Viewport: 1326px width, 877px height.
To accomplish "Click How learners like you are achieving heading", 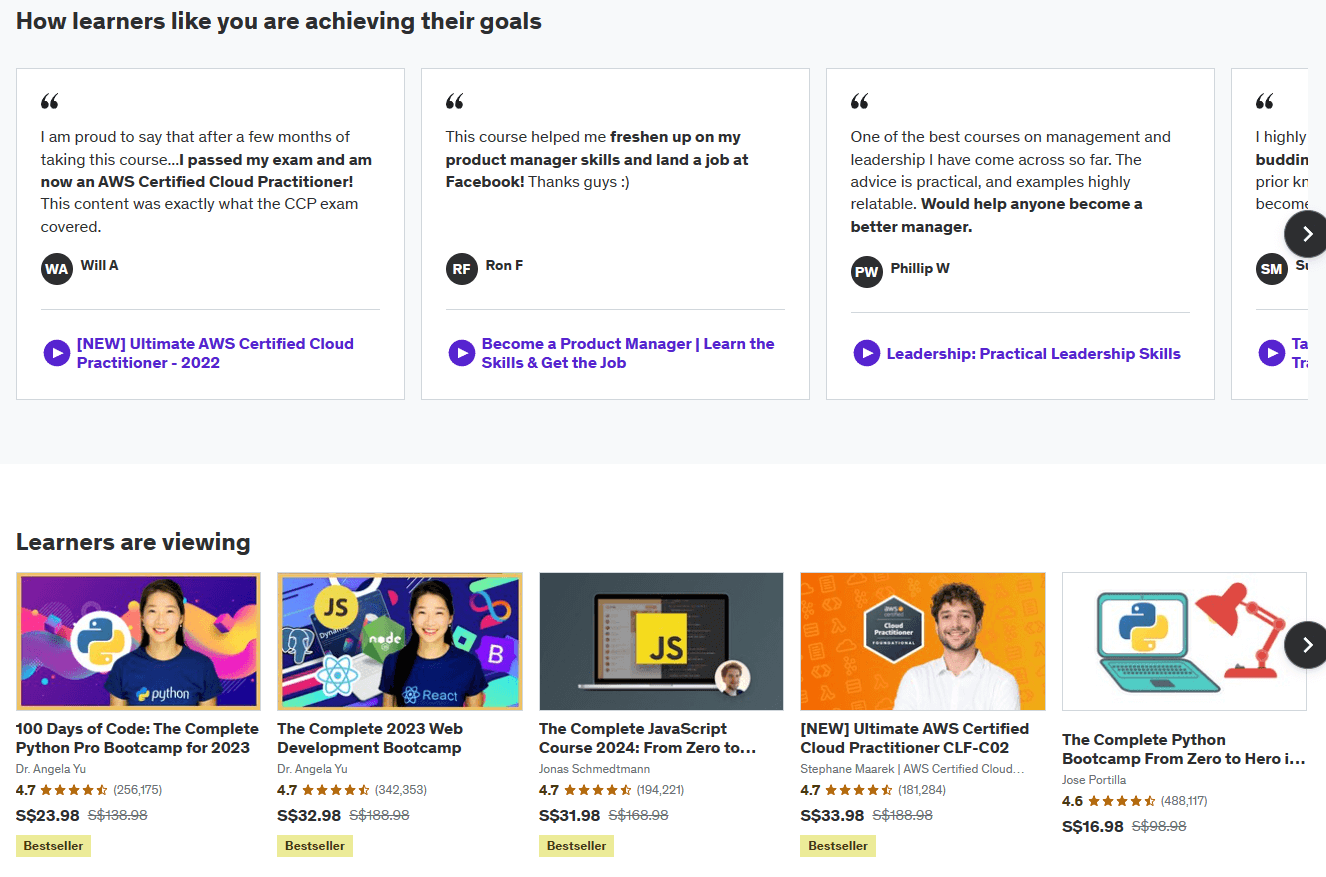I will pyautogui.click(x=279, y=20).
